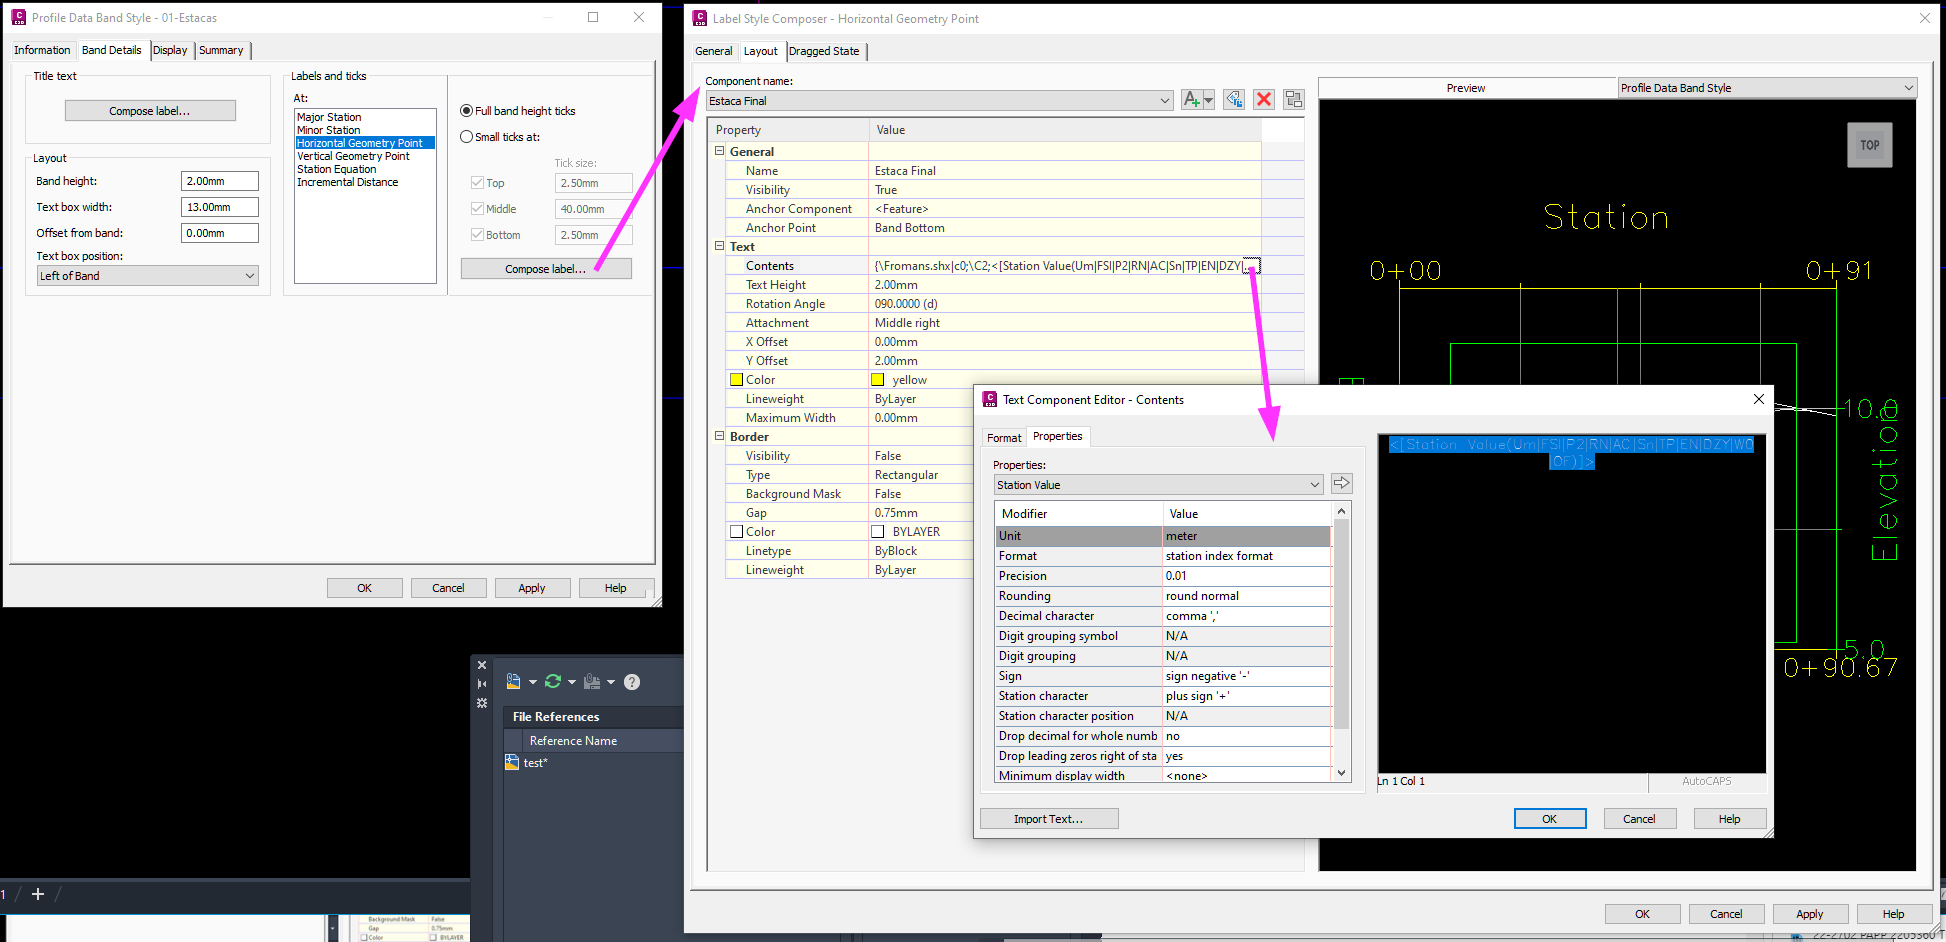Create a new text component
Image resolution: width=1946 pixels, height=942 pixels.
(x=1192, y=99)
